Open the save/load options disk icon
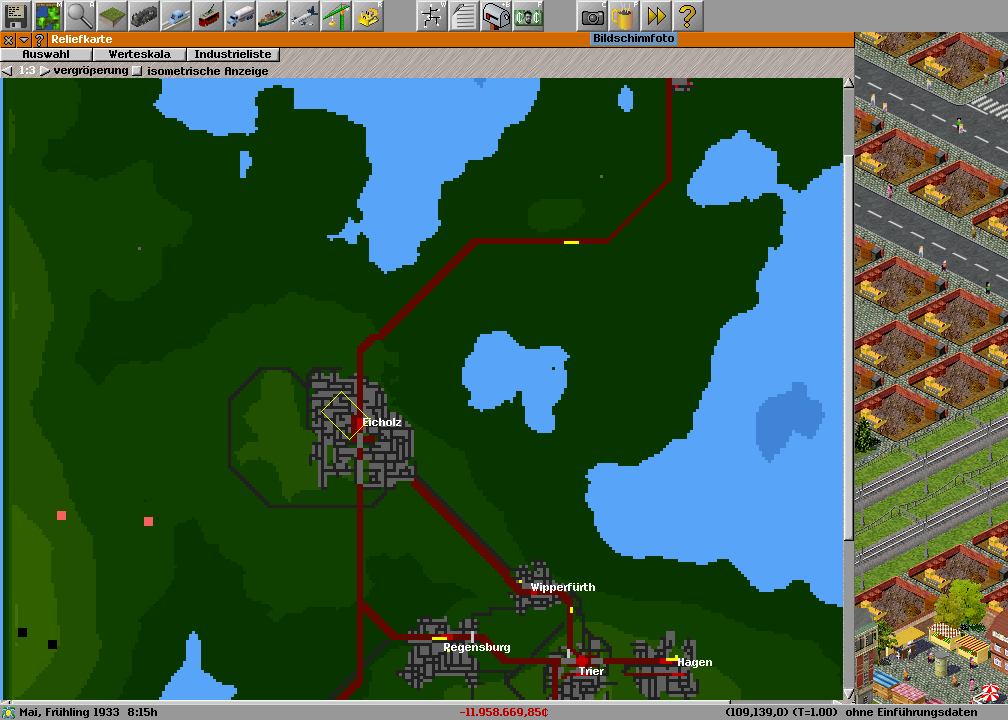The height and width of the screenshot is (720, 1008). click(x=16, y=16)
